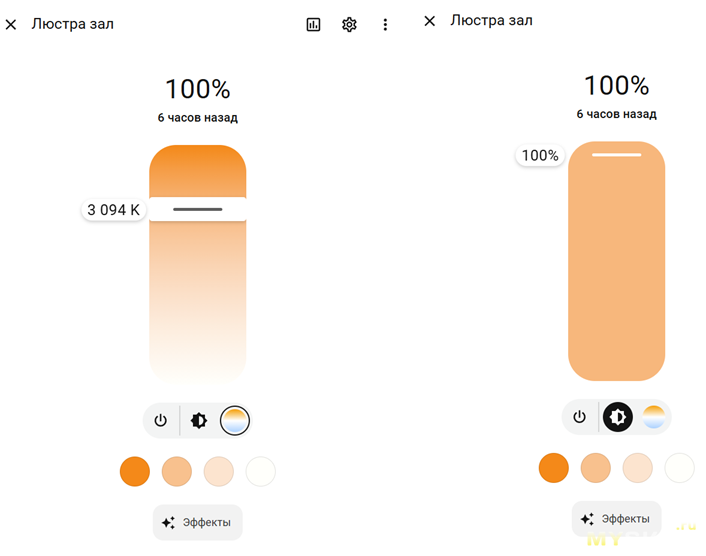This screenshot has height=556, width=706.
Task: Switch to brightness mode in left dialog
Action: pos(199,420)
